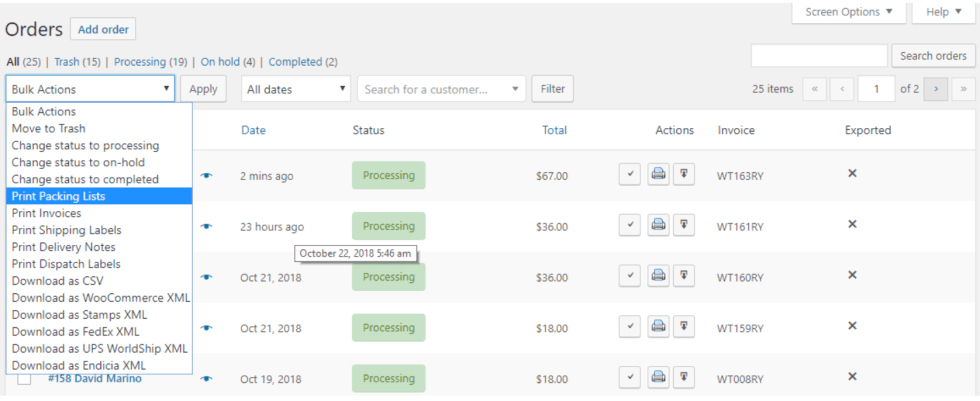
Task: Go to next page of orders
Action: point(936,89)
